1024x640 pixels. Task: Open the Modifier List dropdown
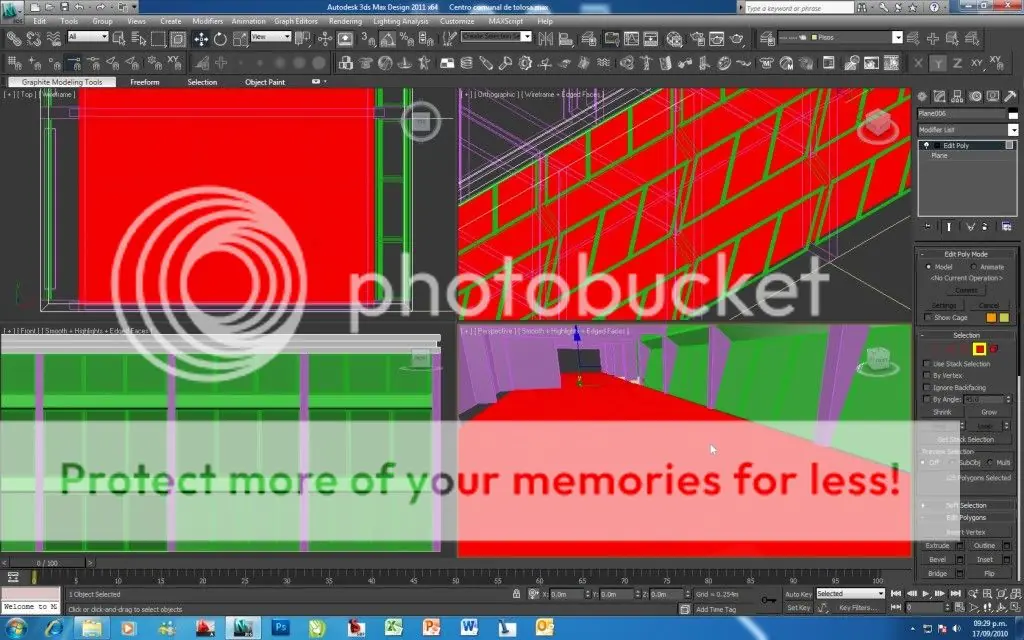(x=967, y=130)
